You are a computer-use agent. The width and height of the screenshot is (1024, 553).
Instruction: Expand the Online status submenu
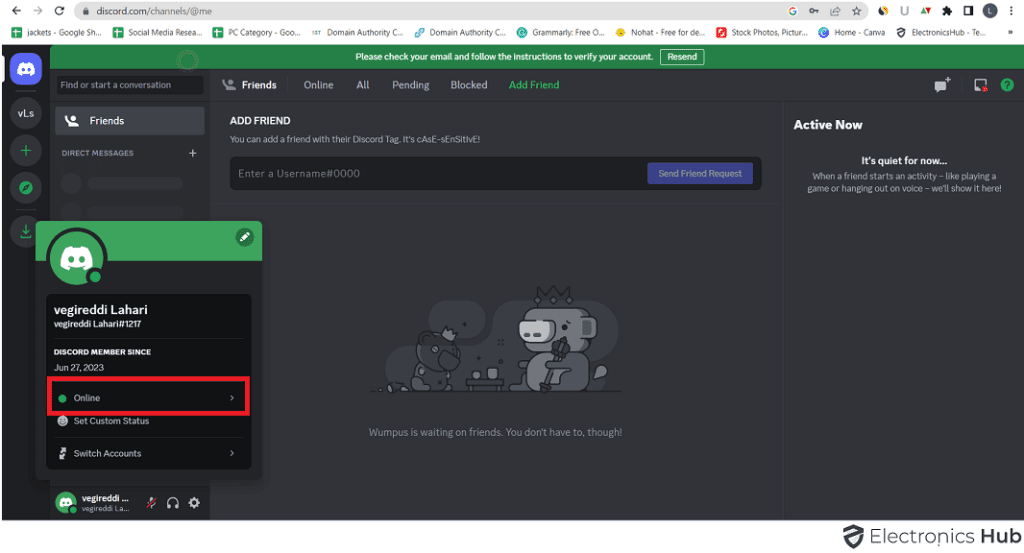click(149, 398)
